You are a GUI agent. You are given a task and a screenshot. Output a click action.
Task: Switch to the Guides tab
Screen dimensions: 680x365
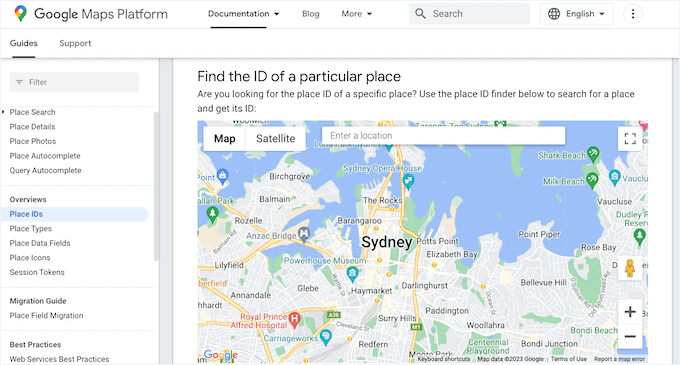click(x=24, y=43)
